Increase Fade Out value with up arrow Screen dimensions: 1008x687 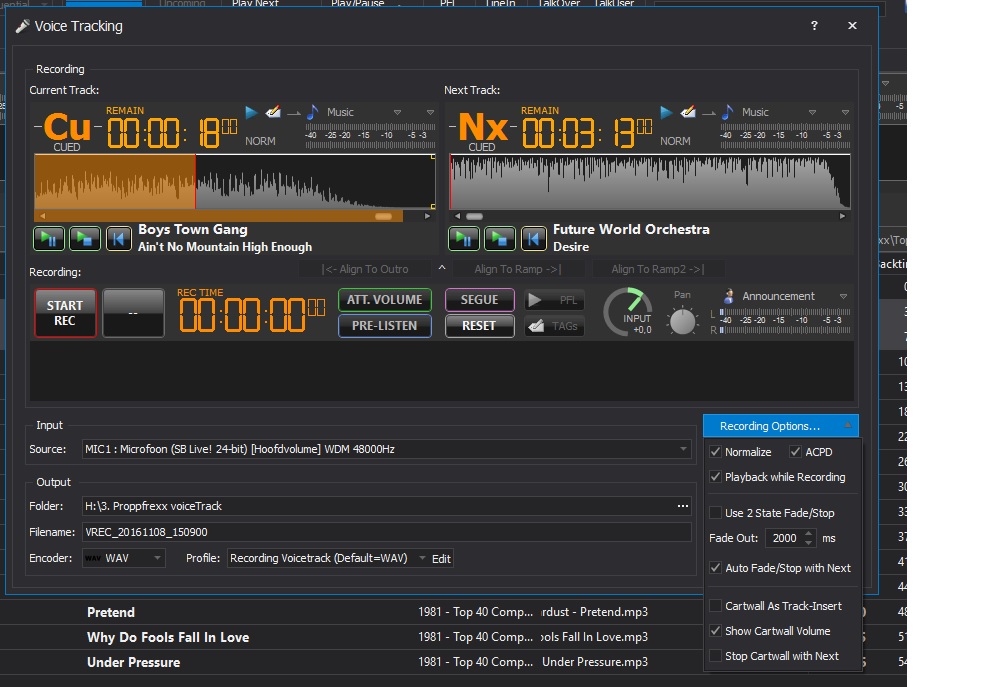[x=809, y=533]
